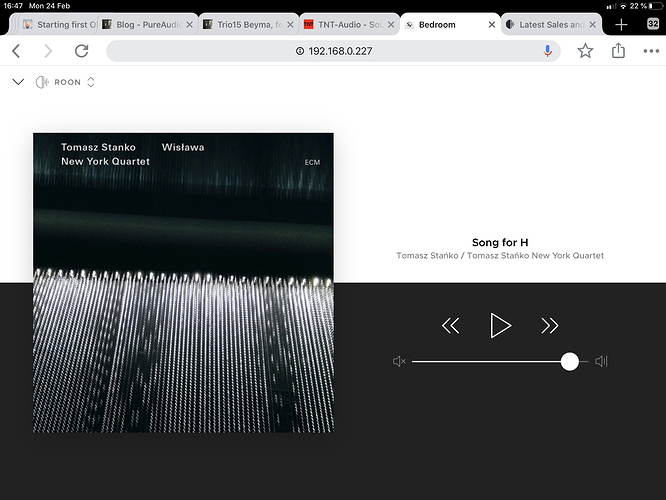Mute volume using the muted speaker icon
The image size is (666, 500).
pos(399,362)
